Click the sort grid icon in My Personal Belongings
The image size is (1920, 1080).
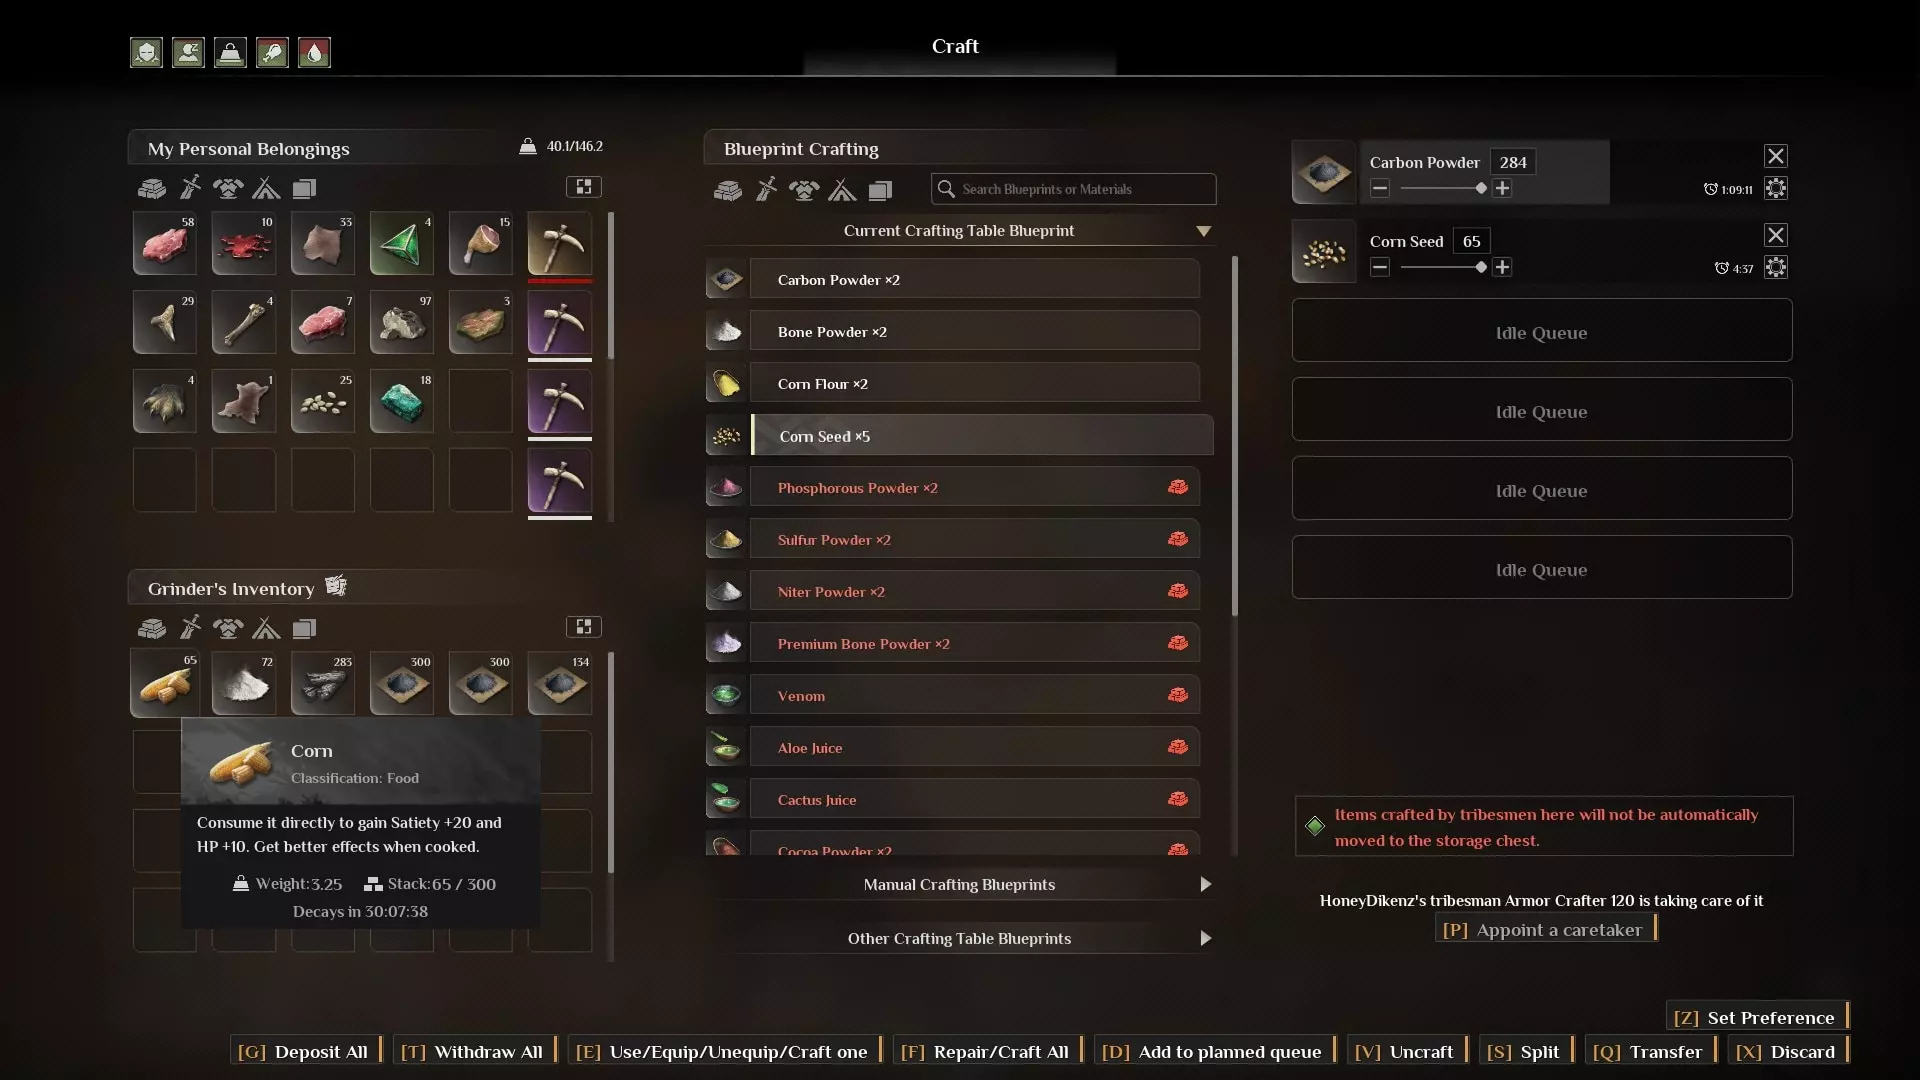tap(584, 187)
